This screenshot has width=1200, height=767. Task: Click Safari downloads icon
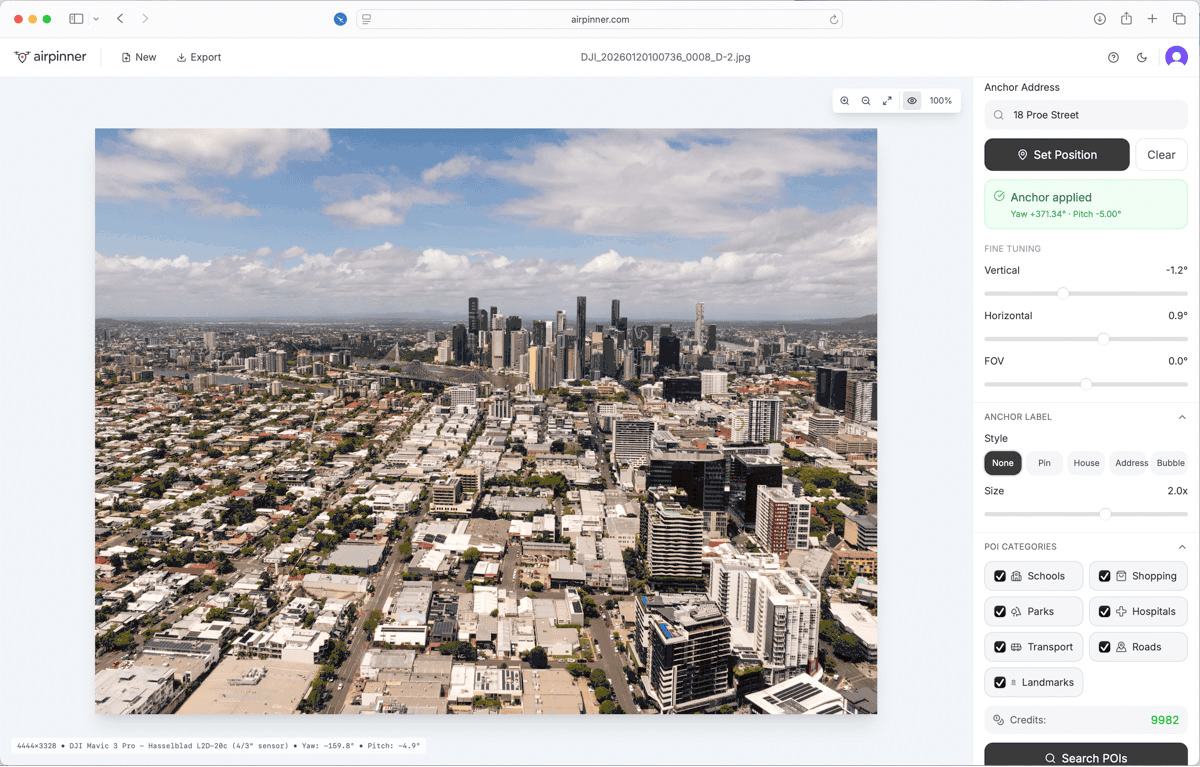click(x=1099, y=19)
